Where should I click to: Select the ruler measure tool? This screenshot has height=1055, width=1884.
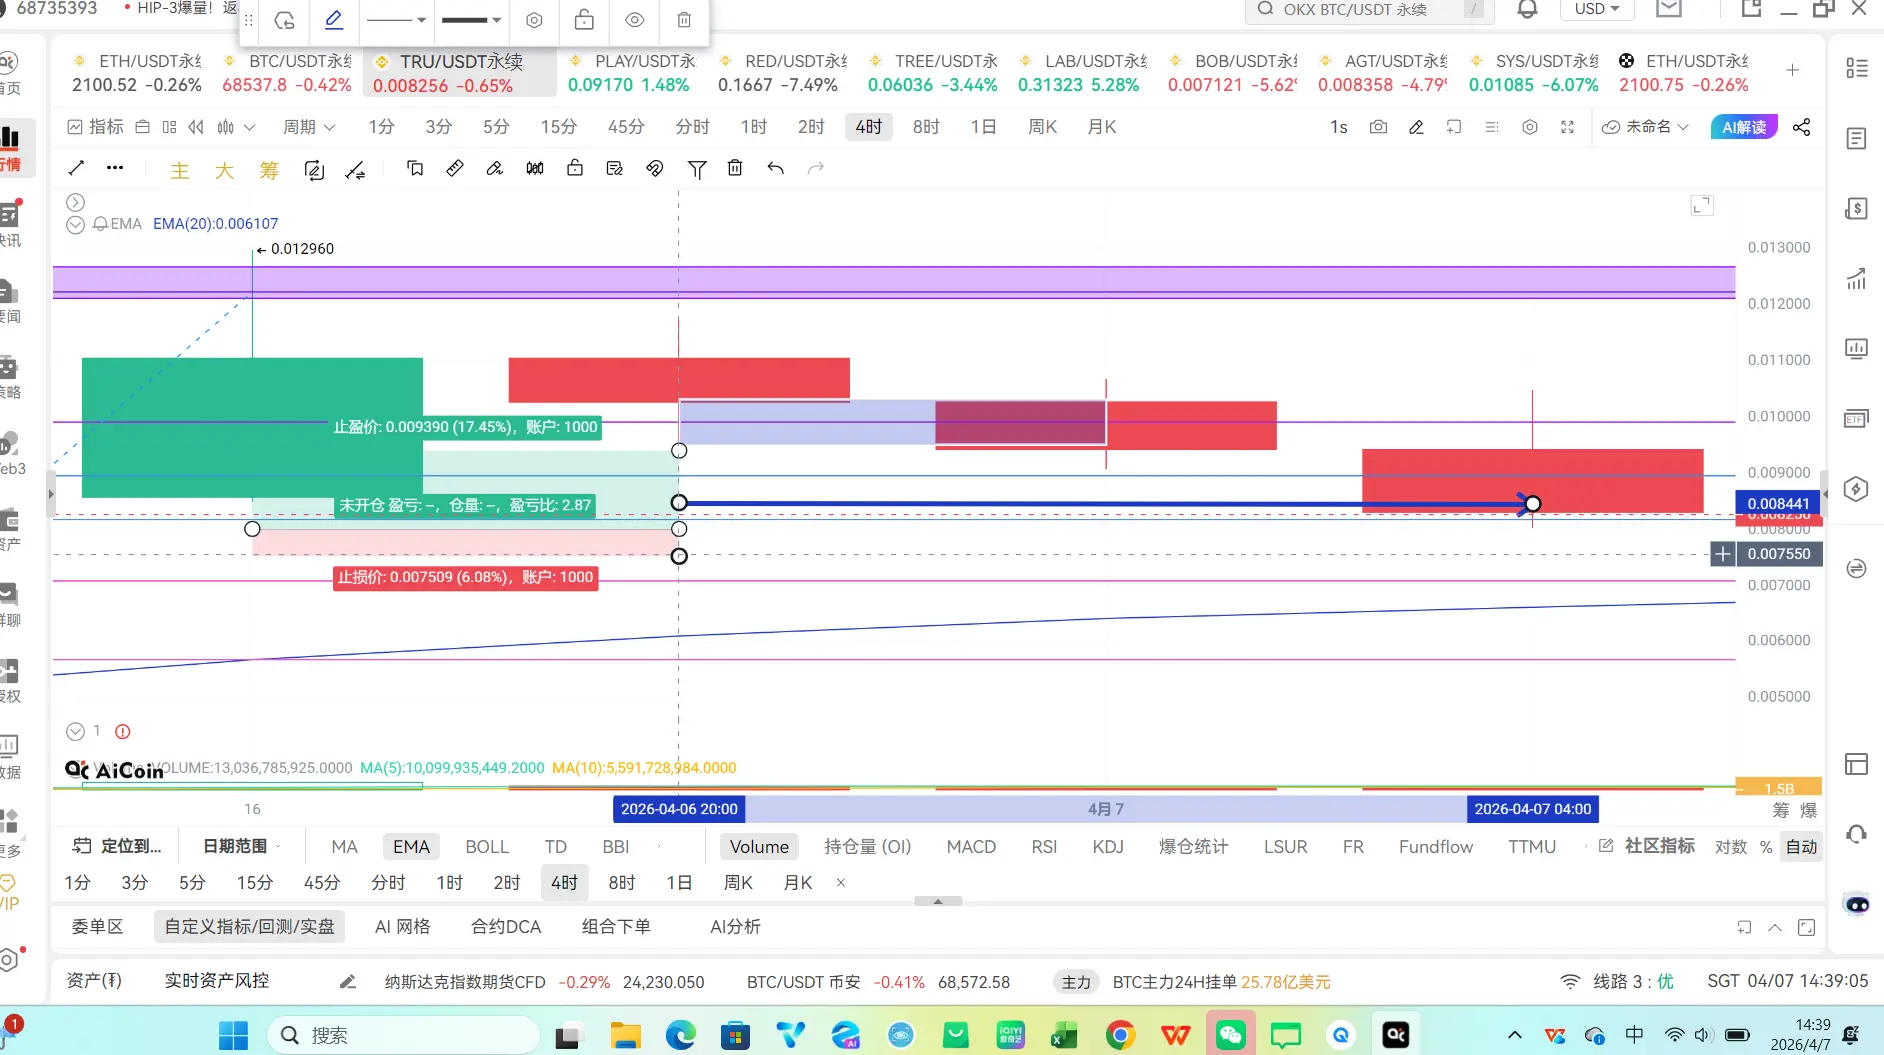(454, 168)
